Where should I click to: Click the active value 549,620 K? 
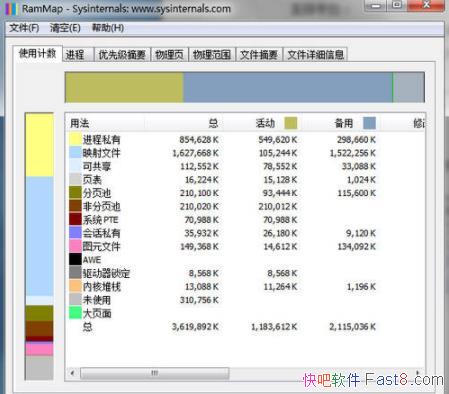pos(278,140)
